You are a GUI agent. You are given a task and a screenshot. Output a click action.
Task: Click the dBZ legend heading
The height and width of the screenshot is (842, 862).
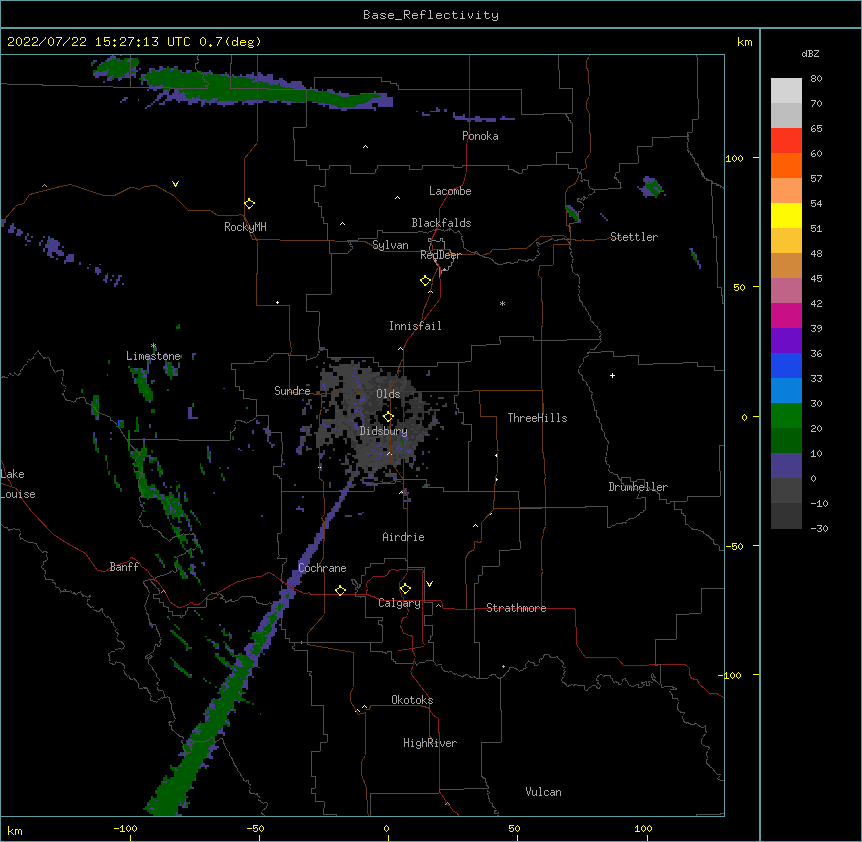pyautogui.click(x=810, y=53)
